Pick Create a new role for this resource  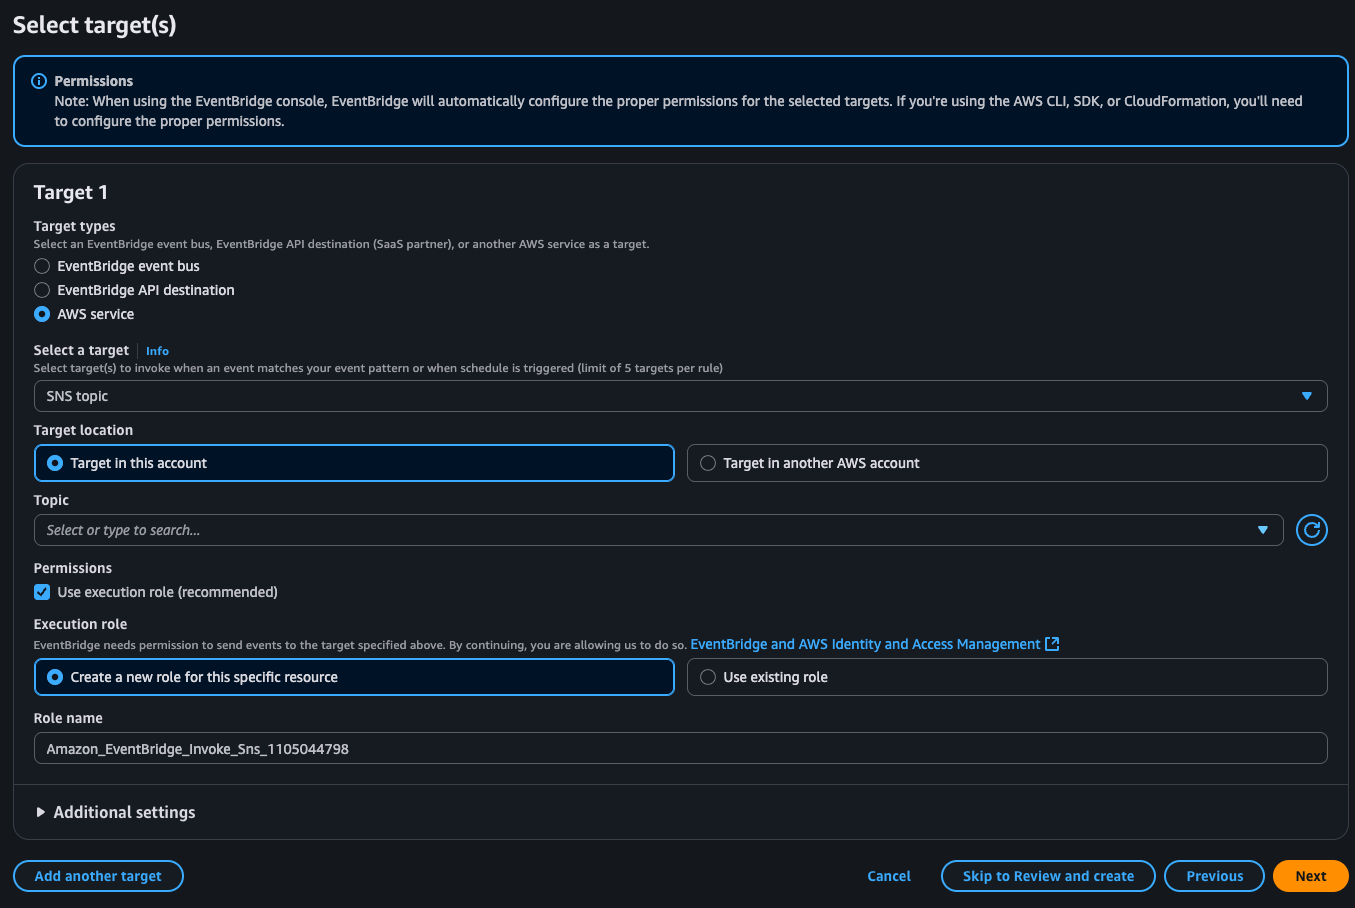(x=56, y=677)
